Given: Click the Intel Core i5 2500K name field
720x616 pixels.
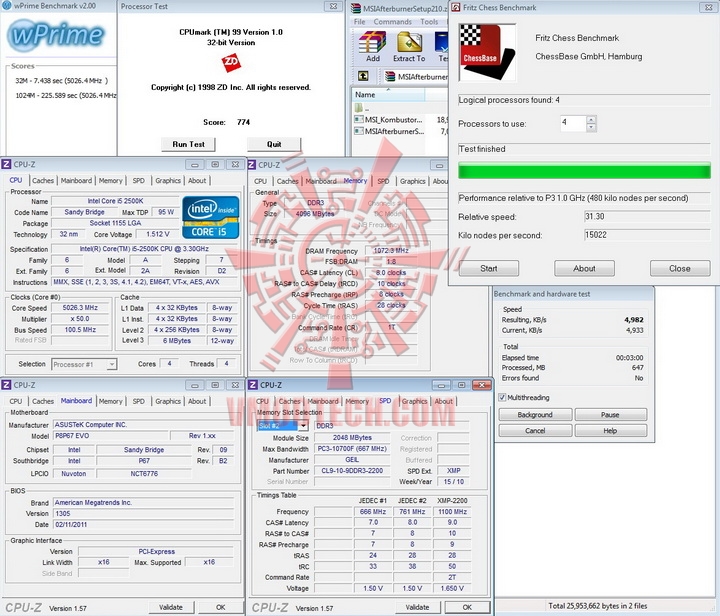Looking at the screenshot, I should pyautogui.click(x=115, y=201).
